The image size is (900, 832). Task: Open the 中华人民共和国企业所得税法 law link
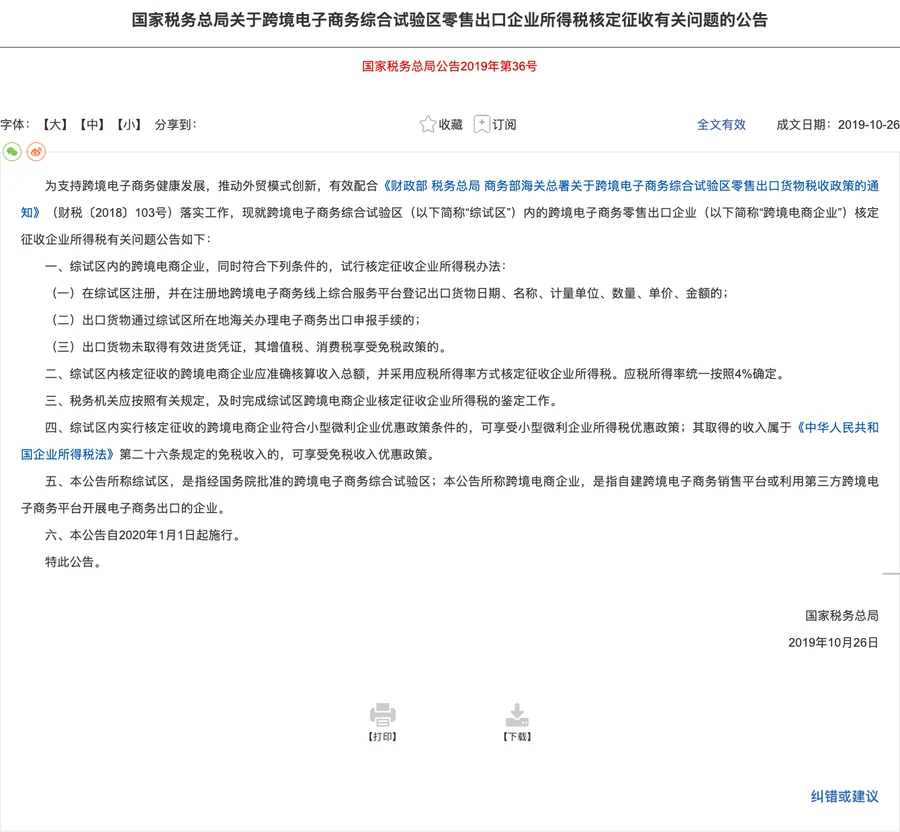837,427
